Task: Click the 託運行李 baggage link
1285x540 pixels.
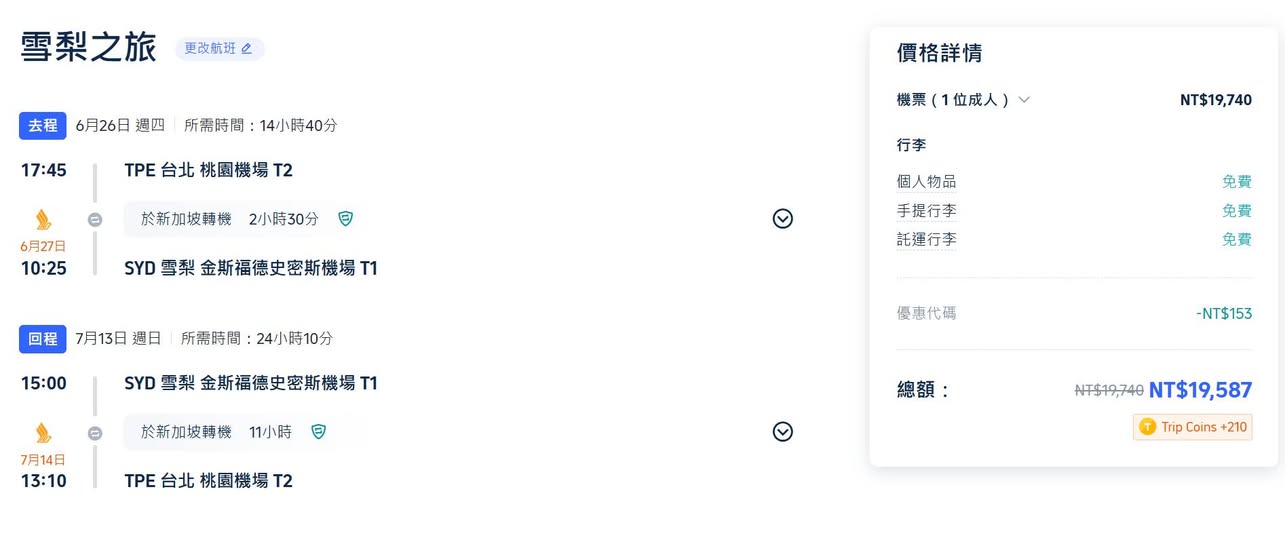Action: point(926,240)
